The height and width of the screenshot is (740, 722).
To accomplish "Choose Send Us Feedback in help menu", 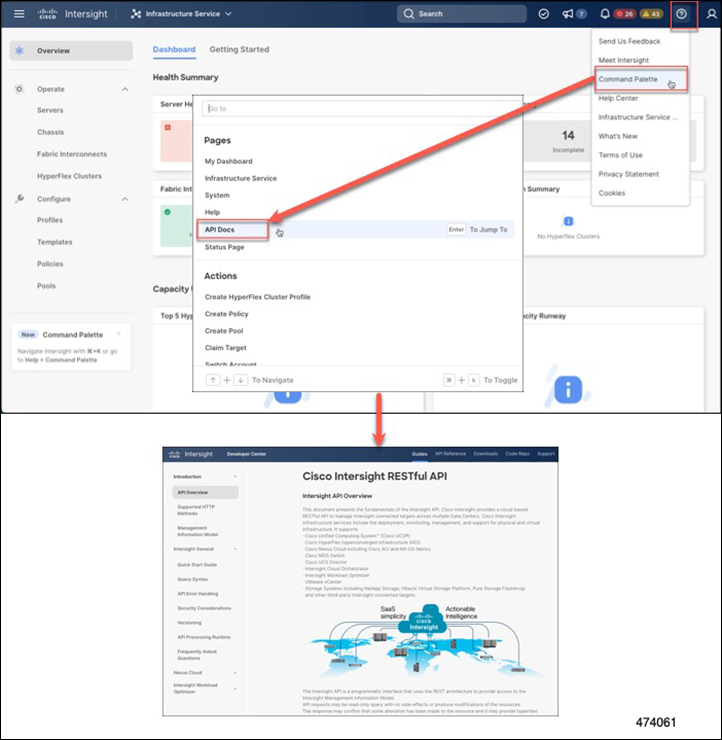I will [x=630, y=42].
